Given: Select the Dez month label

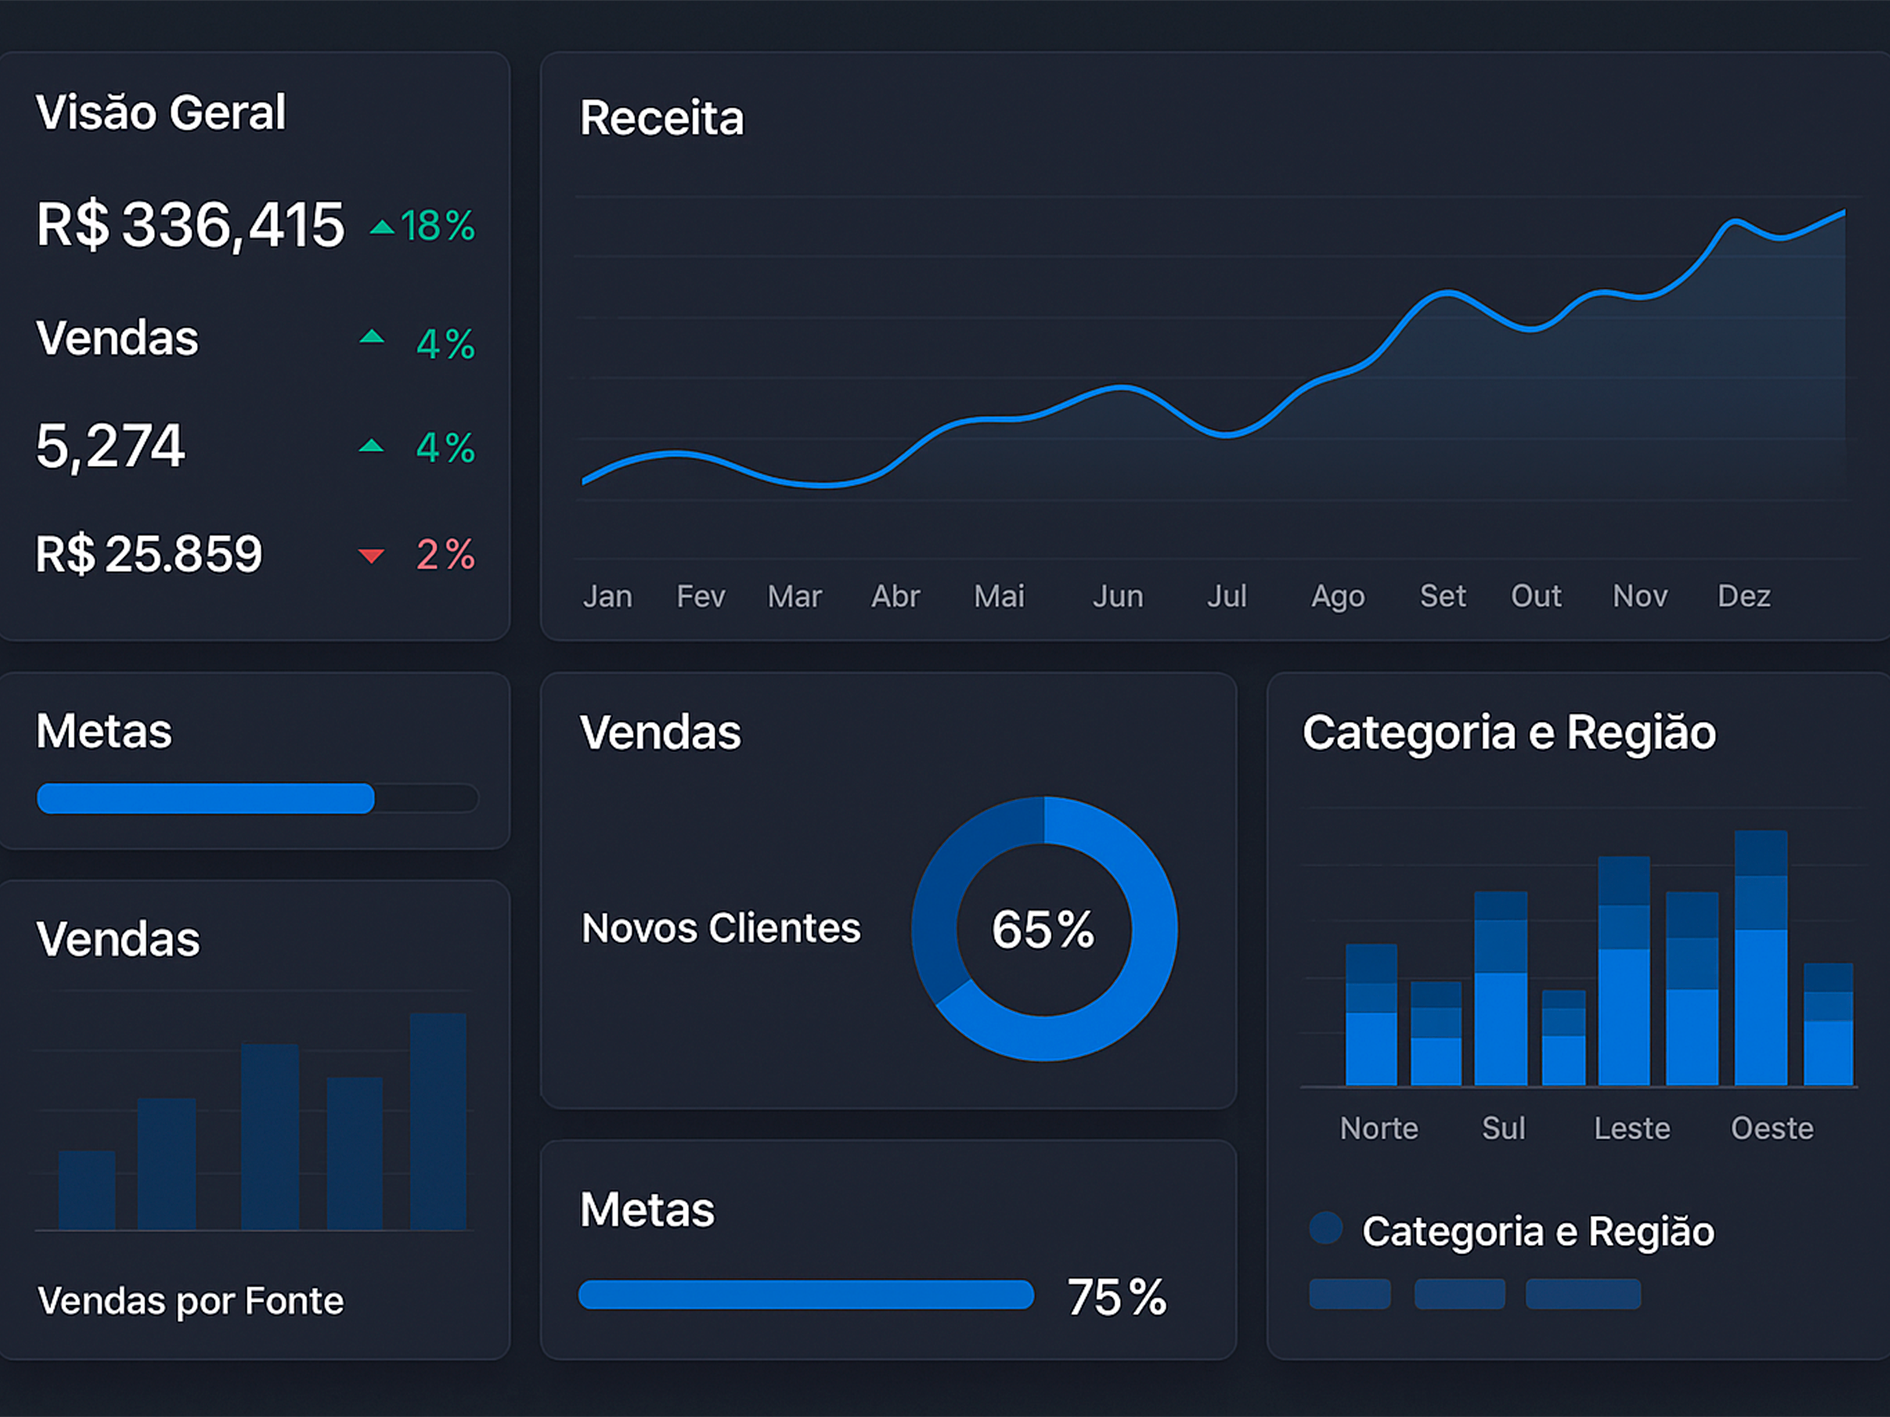Looking at the screenshot, I should click(1744, 595).
